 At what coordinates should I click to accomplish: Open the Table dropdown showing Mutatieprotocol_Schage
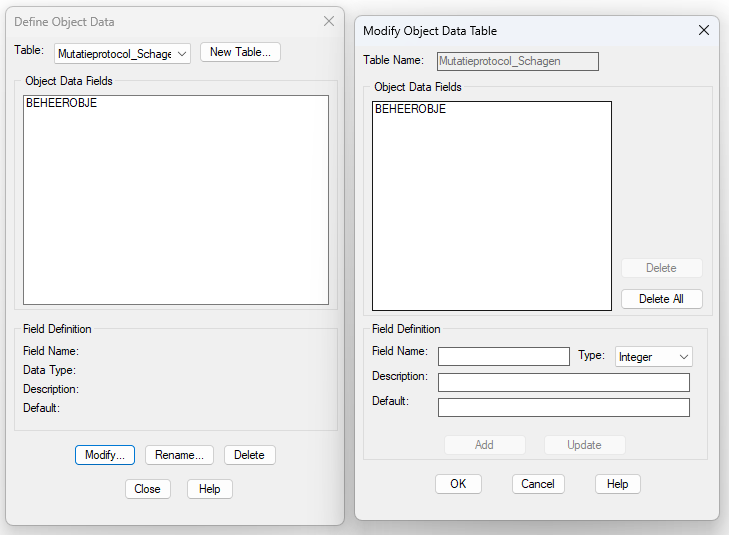pyautogui.click(x=122, y=54)
